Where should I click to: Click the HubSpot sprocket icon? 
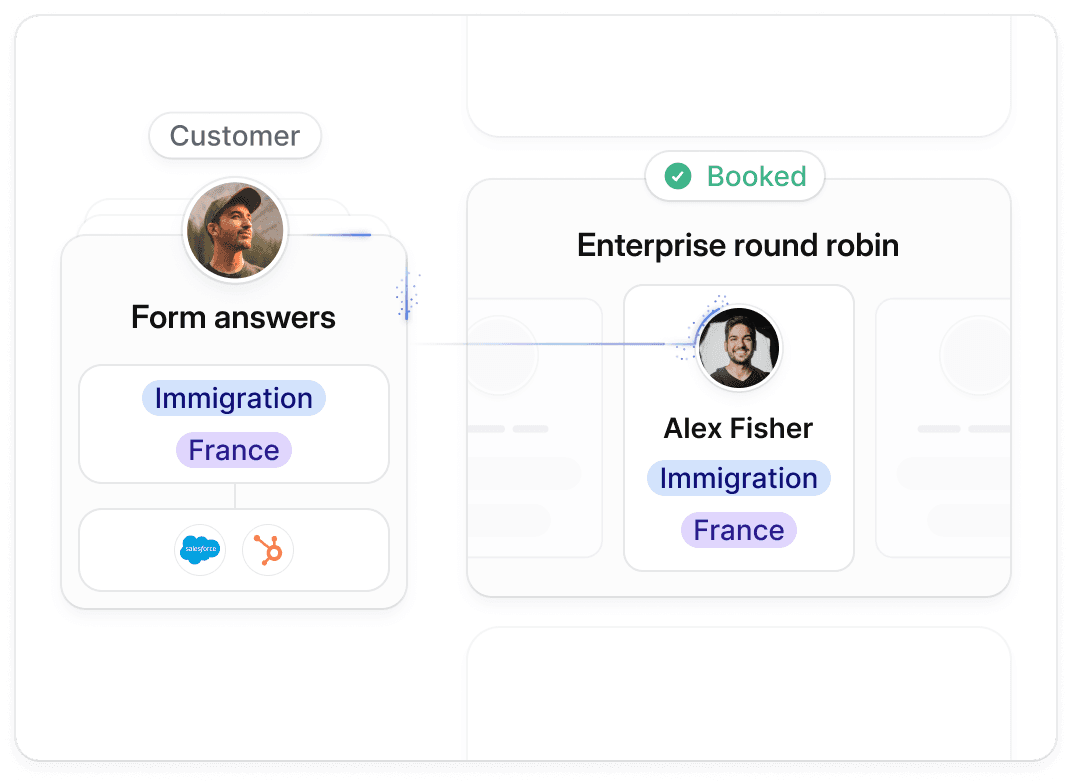tap(268, 550)
